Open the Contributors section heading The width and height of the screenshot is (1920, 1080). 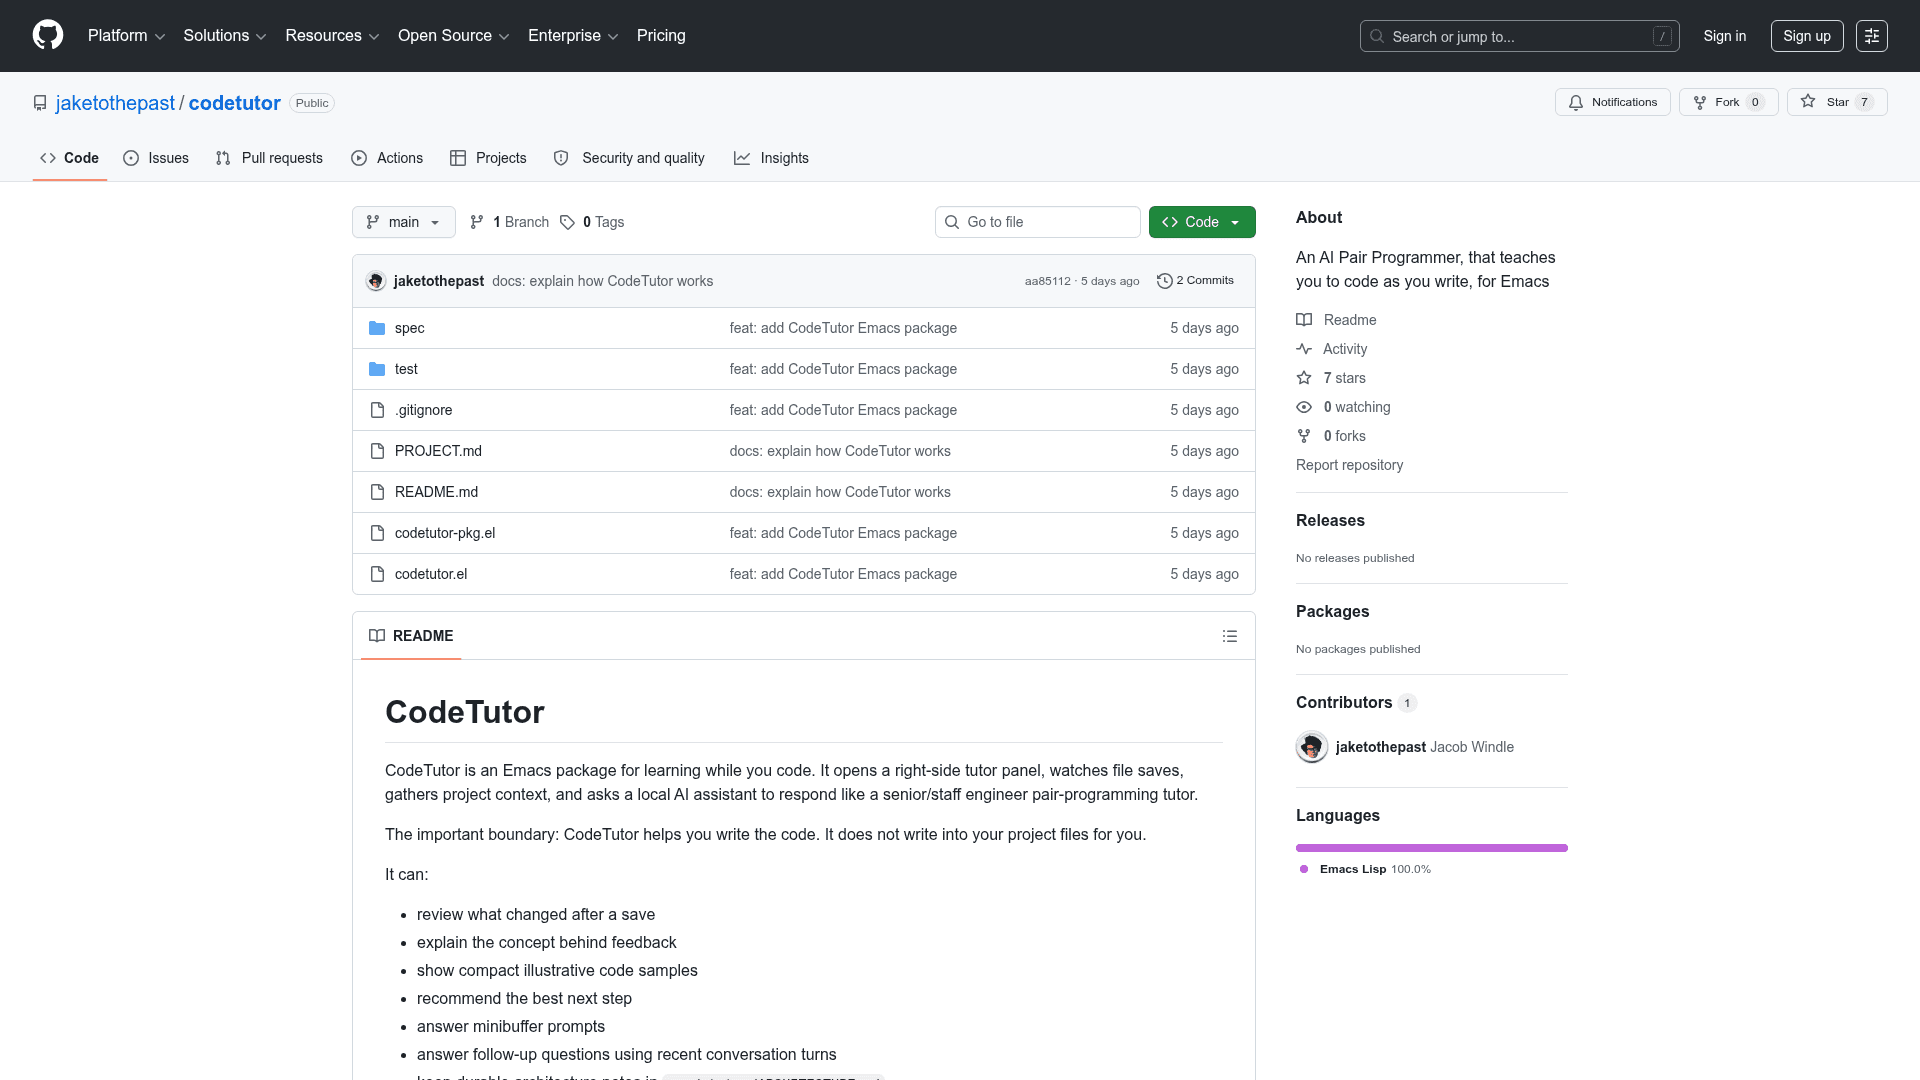(x=1356, y=702)
